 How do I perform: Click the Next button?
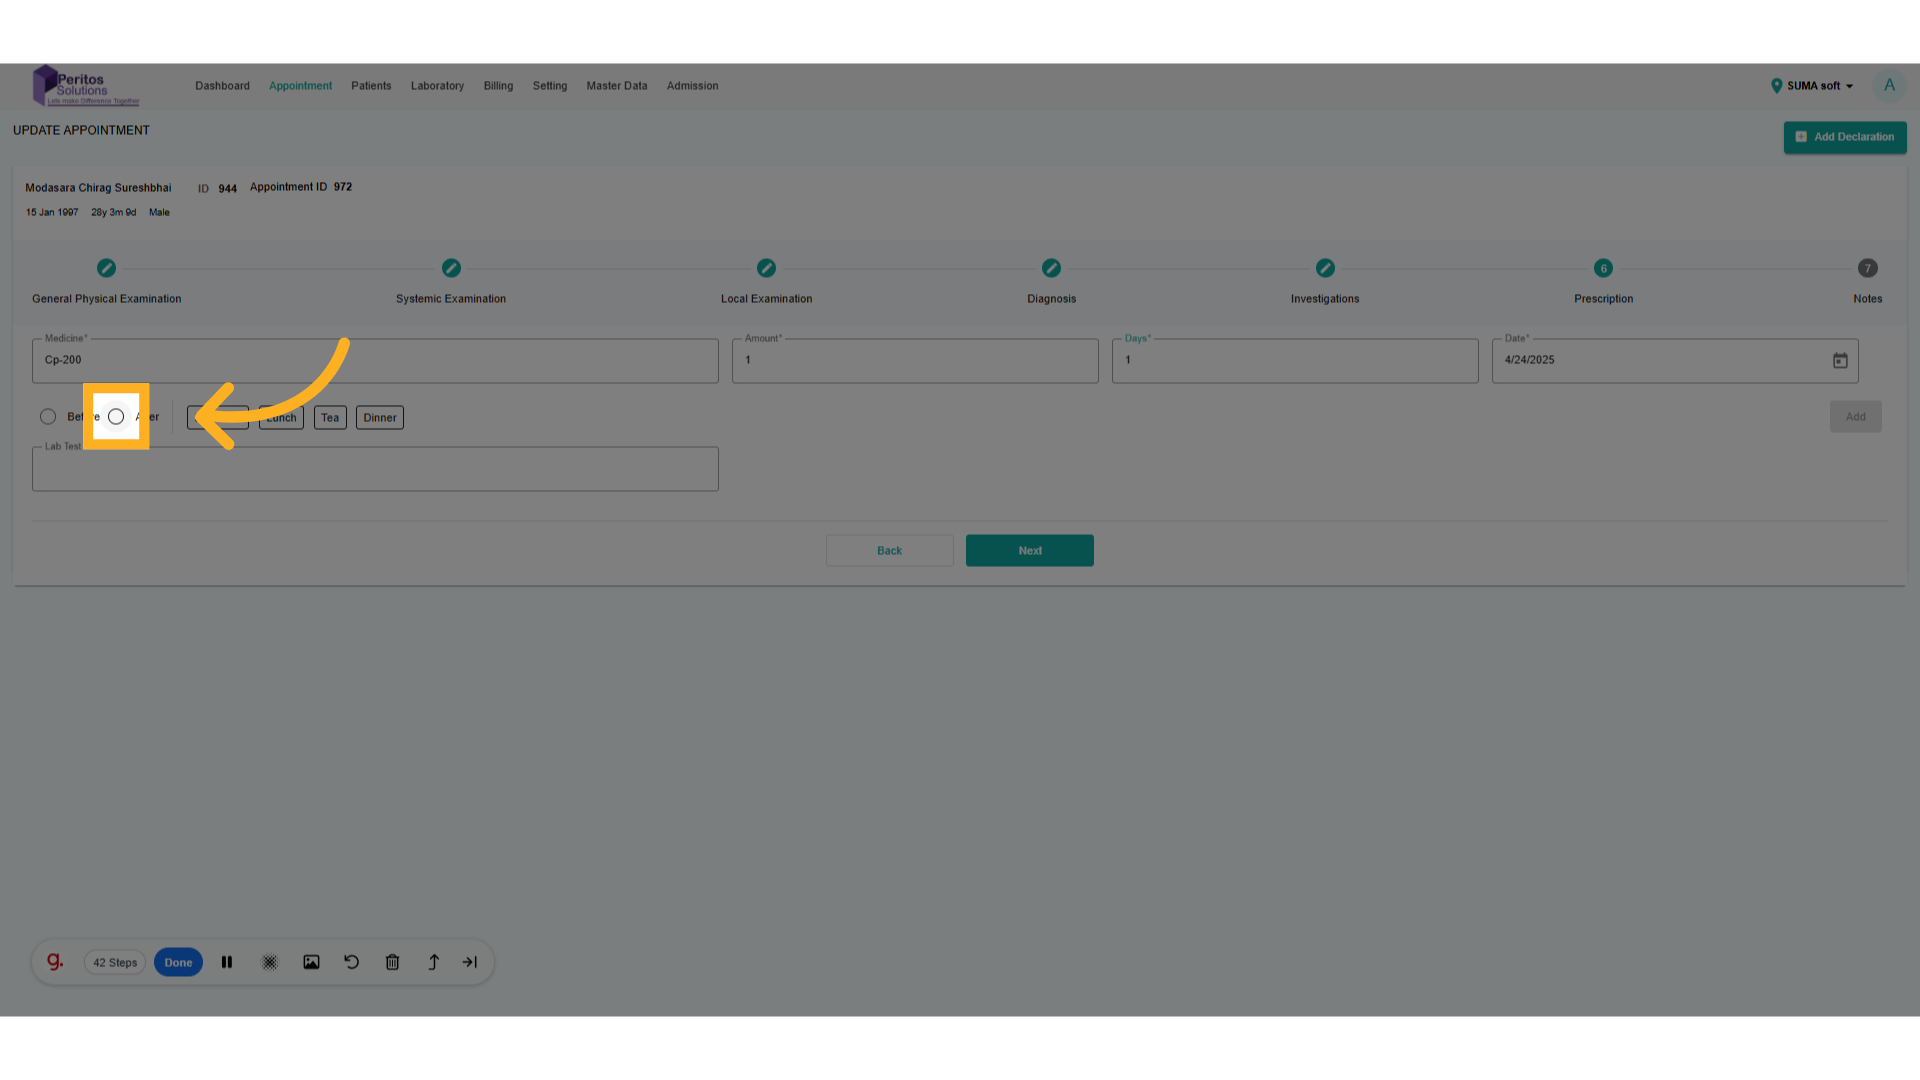coord(1029,550)
